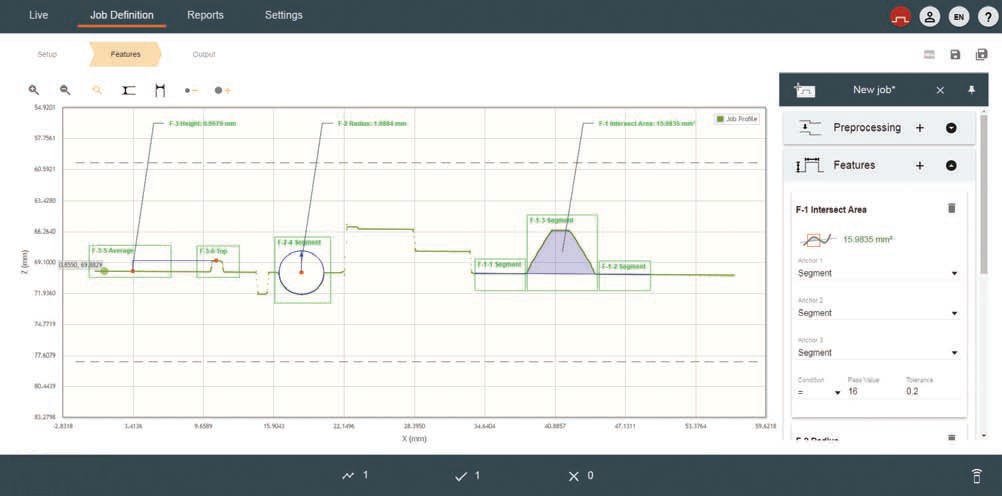1002x496 pixels.
Task: Add a new Feature with plus
Action: tap(920, 166)
